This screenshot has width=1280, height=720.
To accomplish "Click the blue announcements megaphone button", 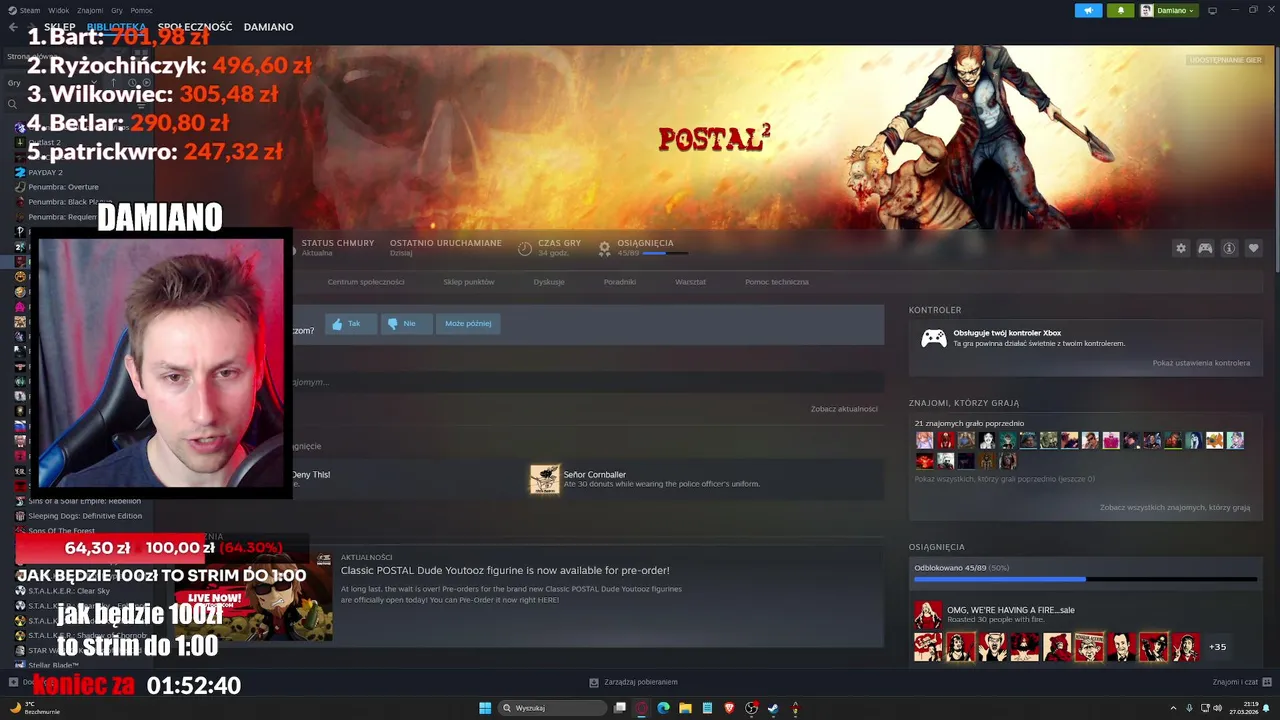I will (x=1088, y=10).
